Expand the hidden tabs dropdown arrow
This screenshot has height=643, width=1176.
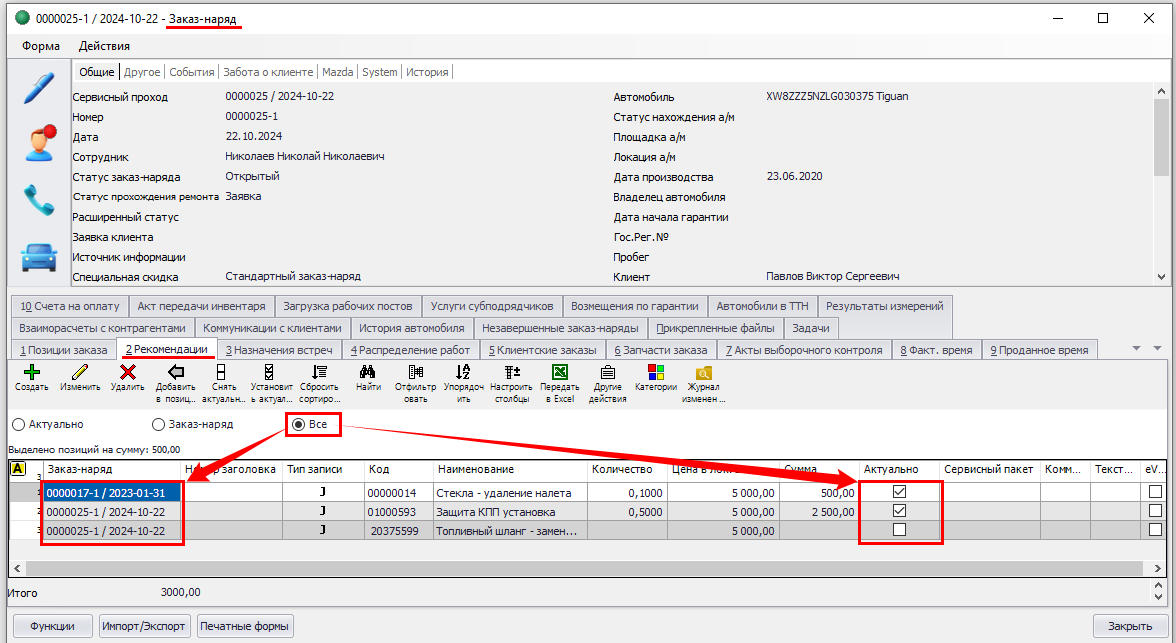pos(1136,349)
